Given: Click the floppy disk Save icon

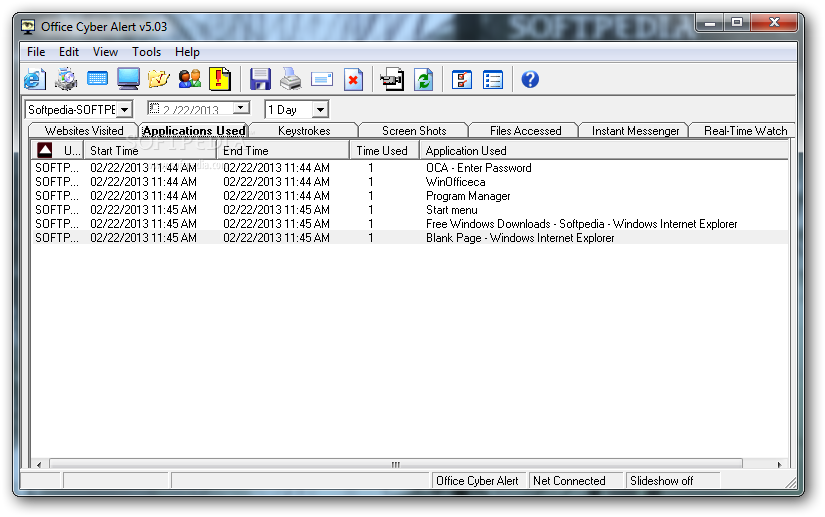Looking at the screenshot, I should 260,79.
